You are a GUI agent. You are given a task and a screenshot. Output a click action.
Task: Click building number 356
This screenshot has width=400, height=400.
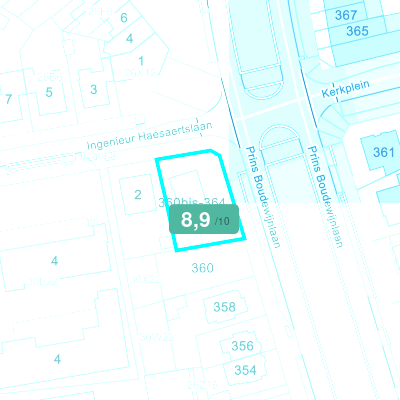(242, 346)
